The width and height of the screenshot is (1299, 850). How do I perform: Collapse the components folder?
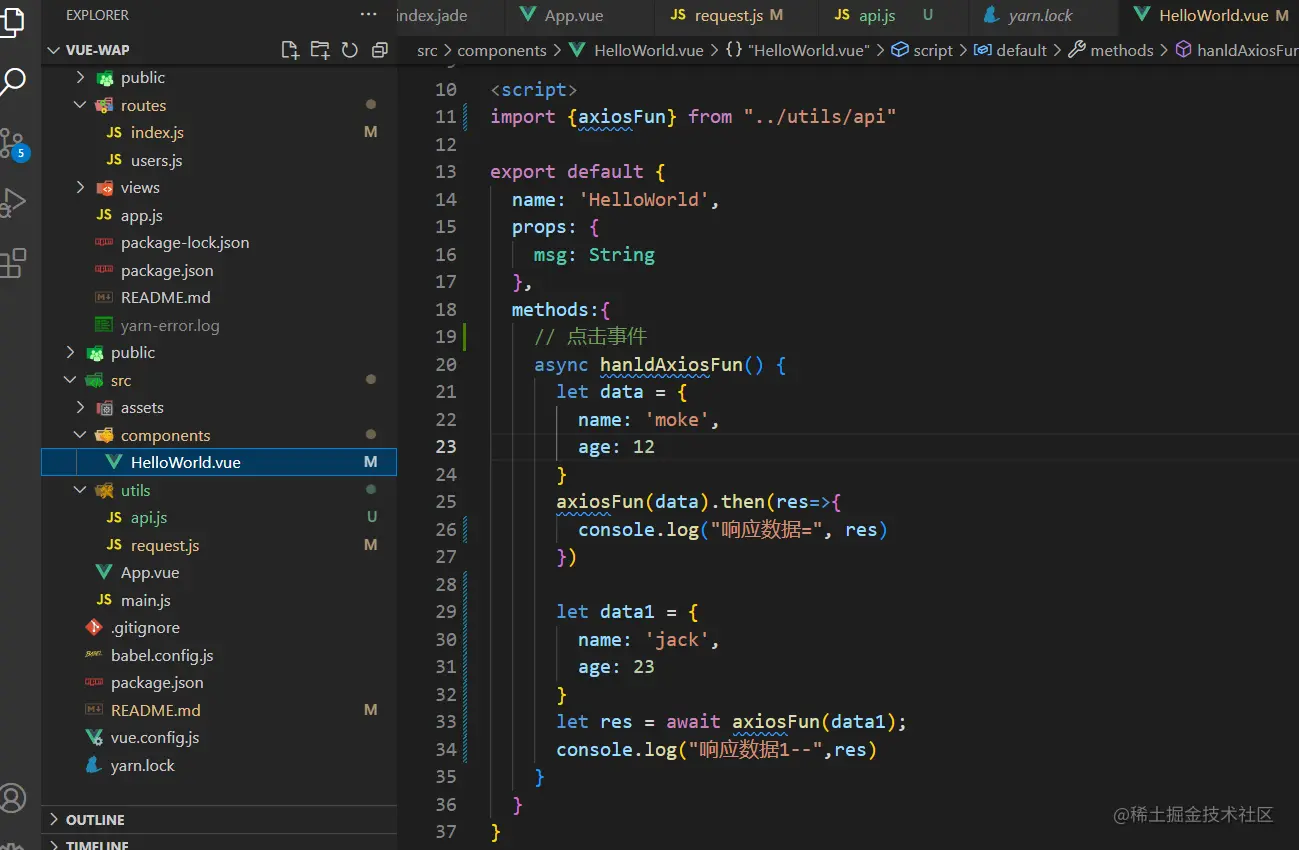[x=165, y=436]
